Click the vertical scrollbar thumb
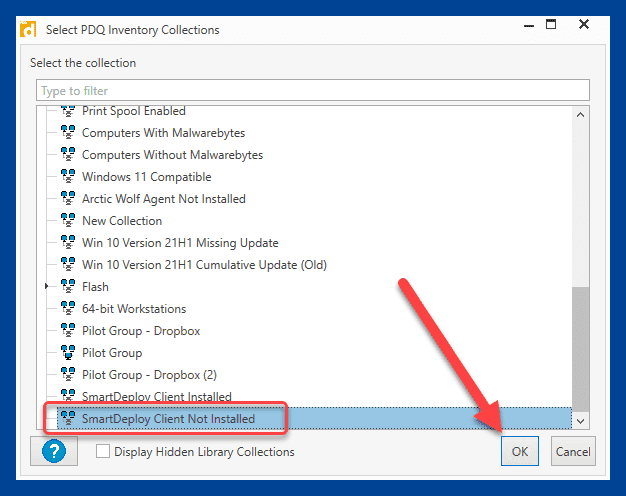 pyautogui.click(x=580, y=349)
